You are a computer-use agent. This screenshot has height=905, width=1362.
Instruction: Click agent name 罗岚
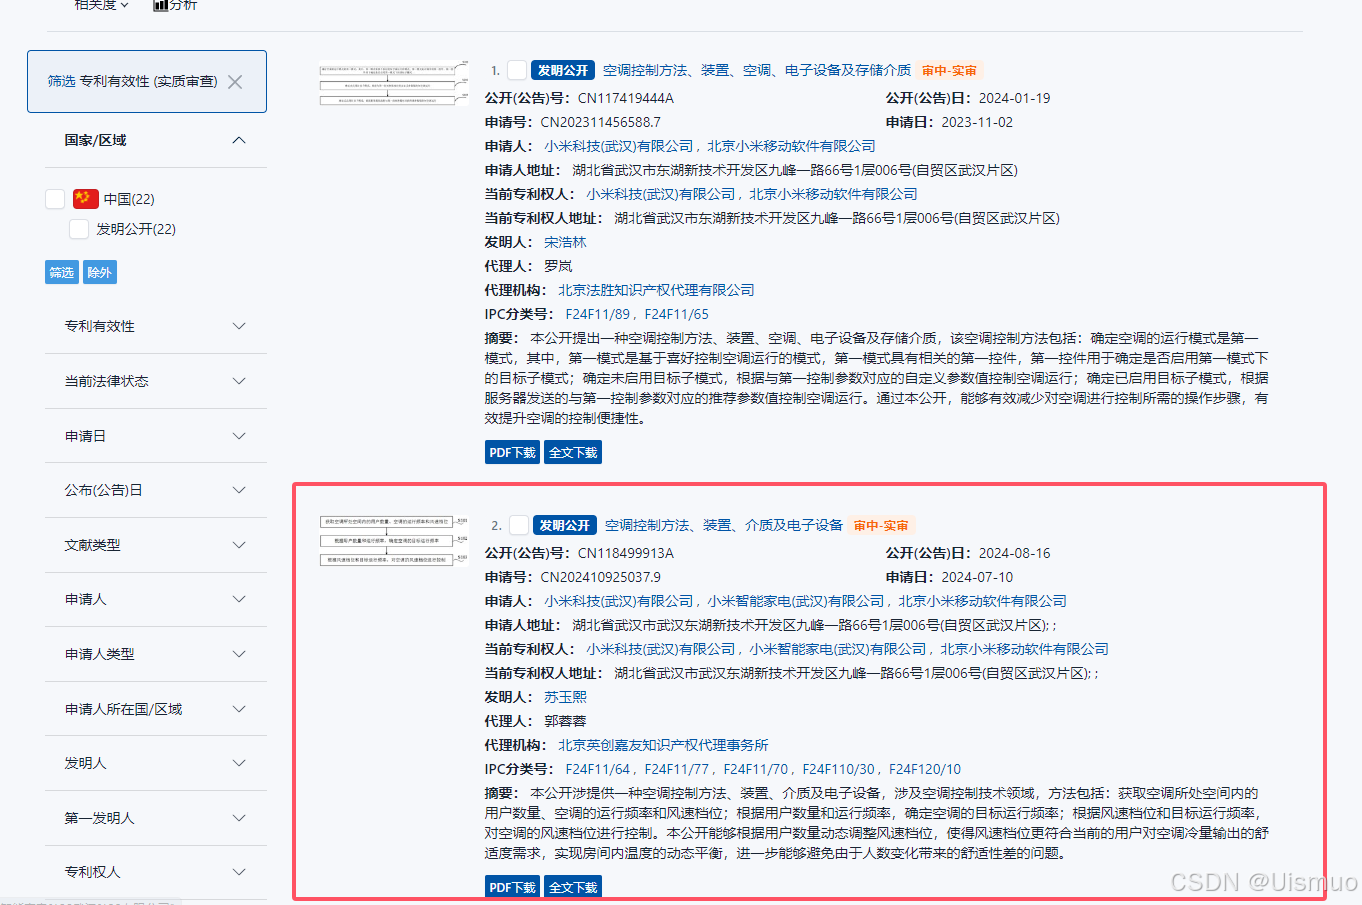pos(558,266)
